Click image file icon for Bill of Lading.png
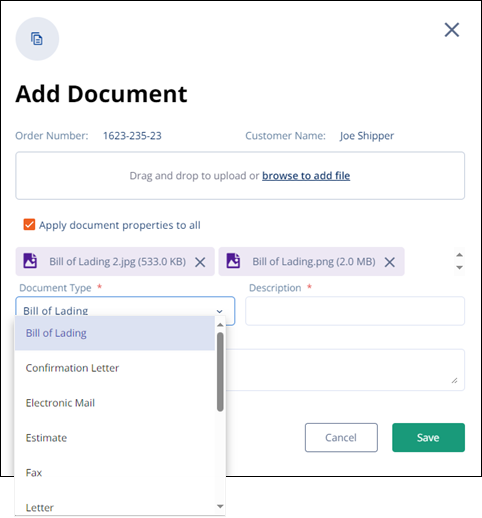 point(233,261)
